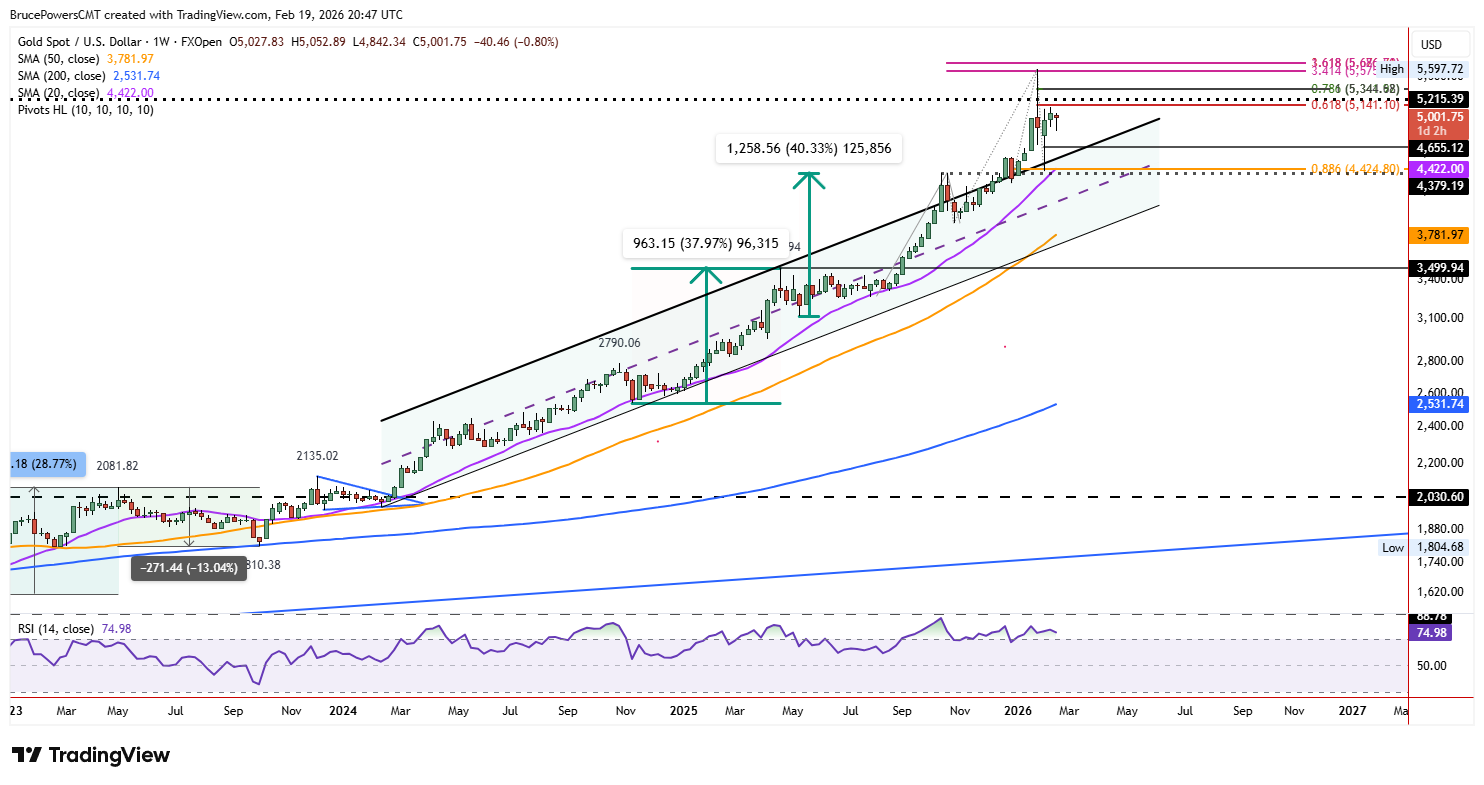Screen dimensions: 1484x785
Task: Click the 2024 label on time axis
Action: pos(343,710)
